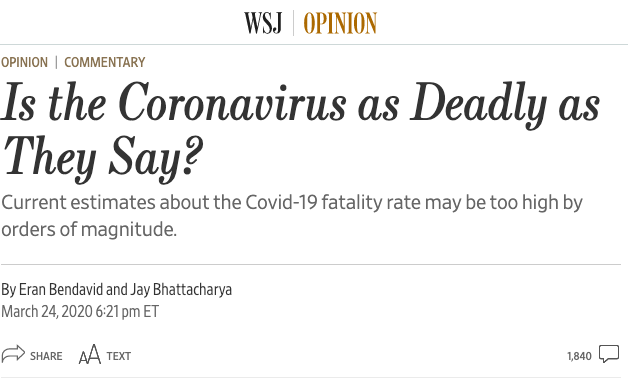Click 'orders of magnitude' in the subheadline
Image resolution: width=628 pixels, height=387 pixels.
(88, 230)
